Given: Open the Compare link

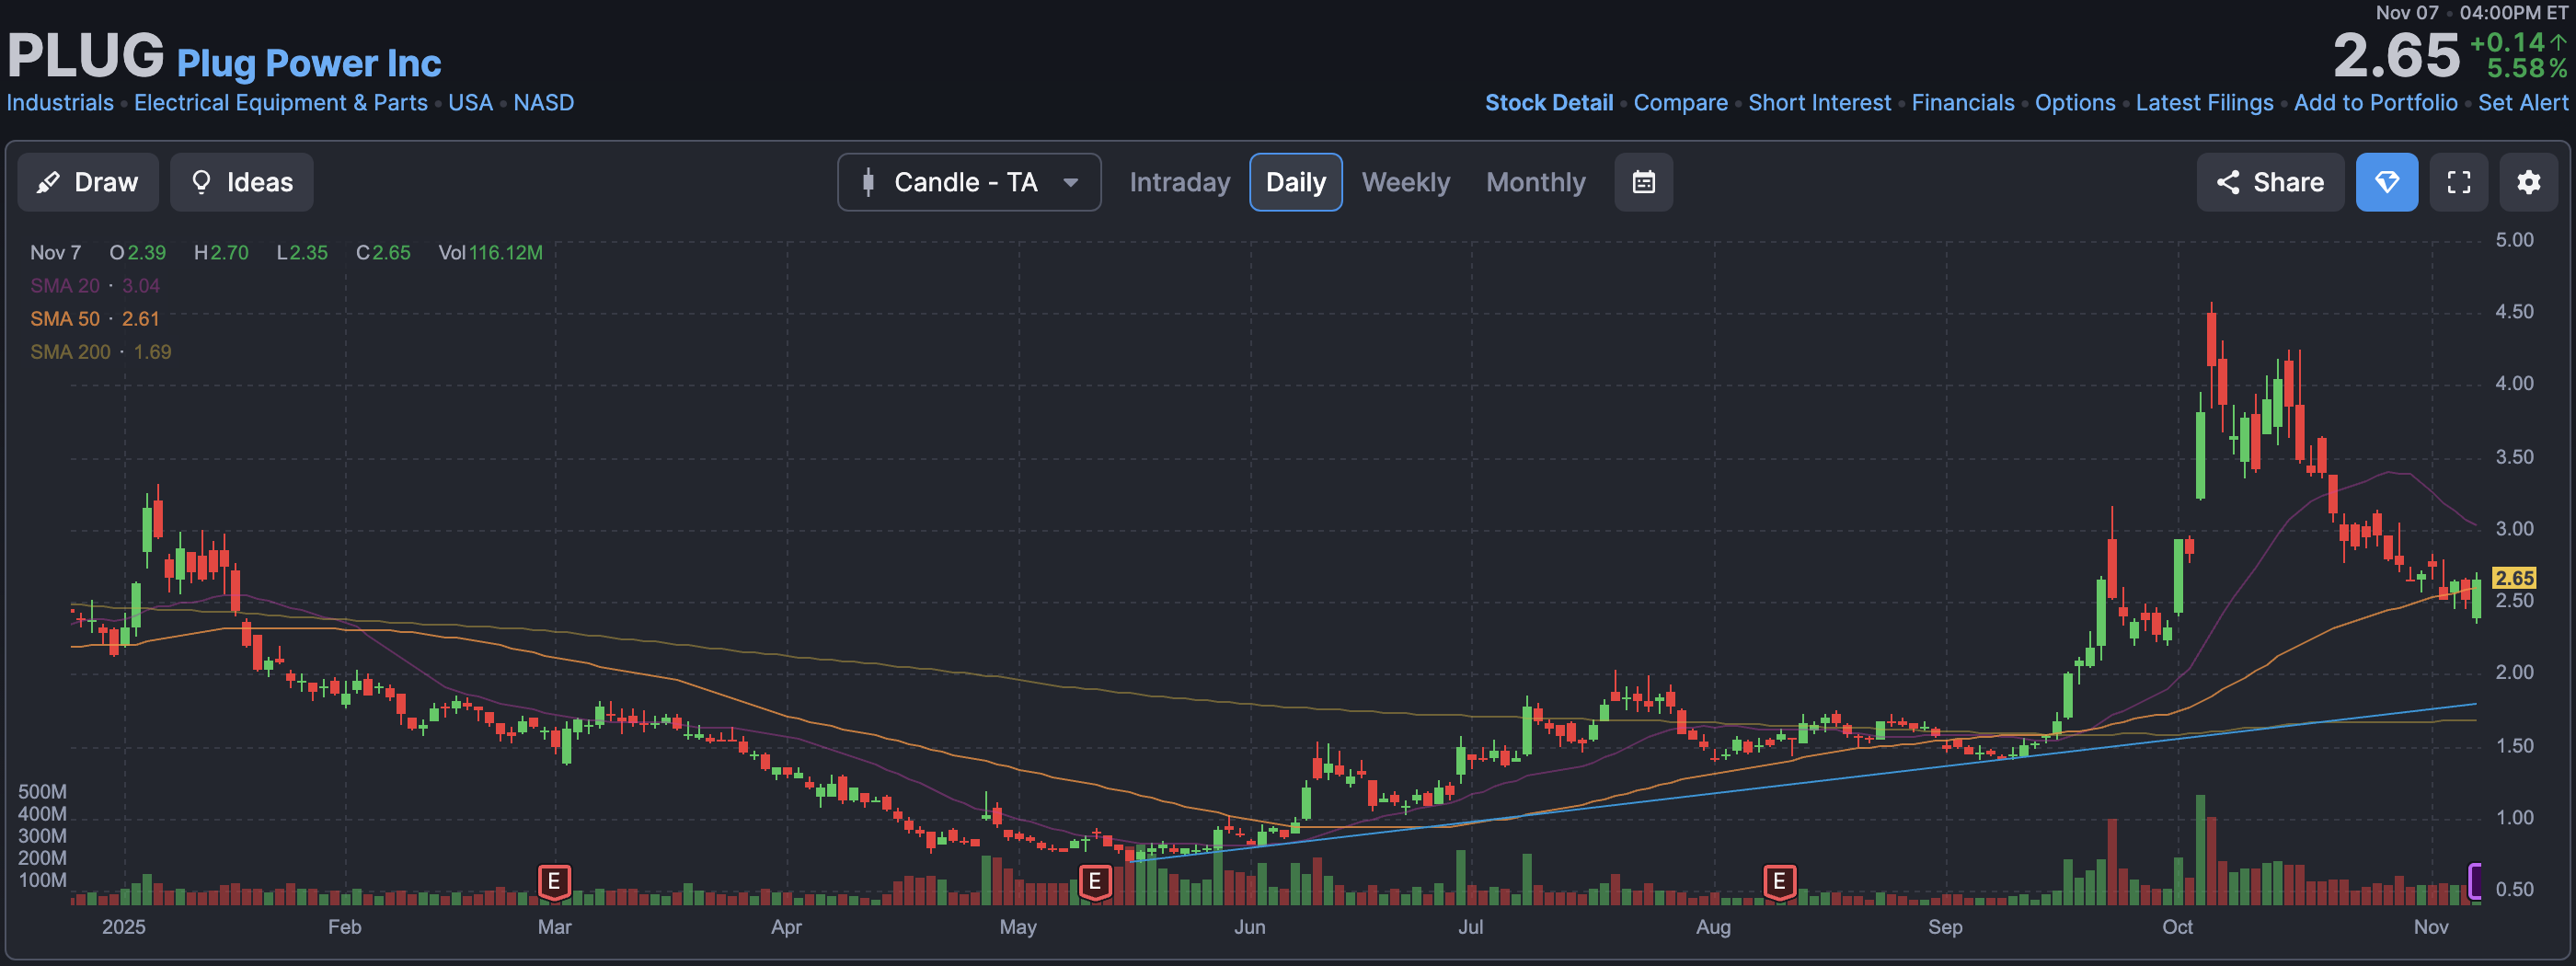Looking at the screenshot, I should tap(1680, 103).
